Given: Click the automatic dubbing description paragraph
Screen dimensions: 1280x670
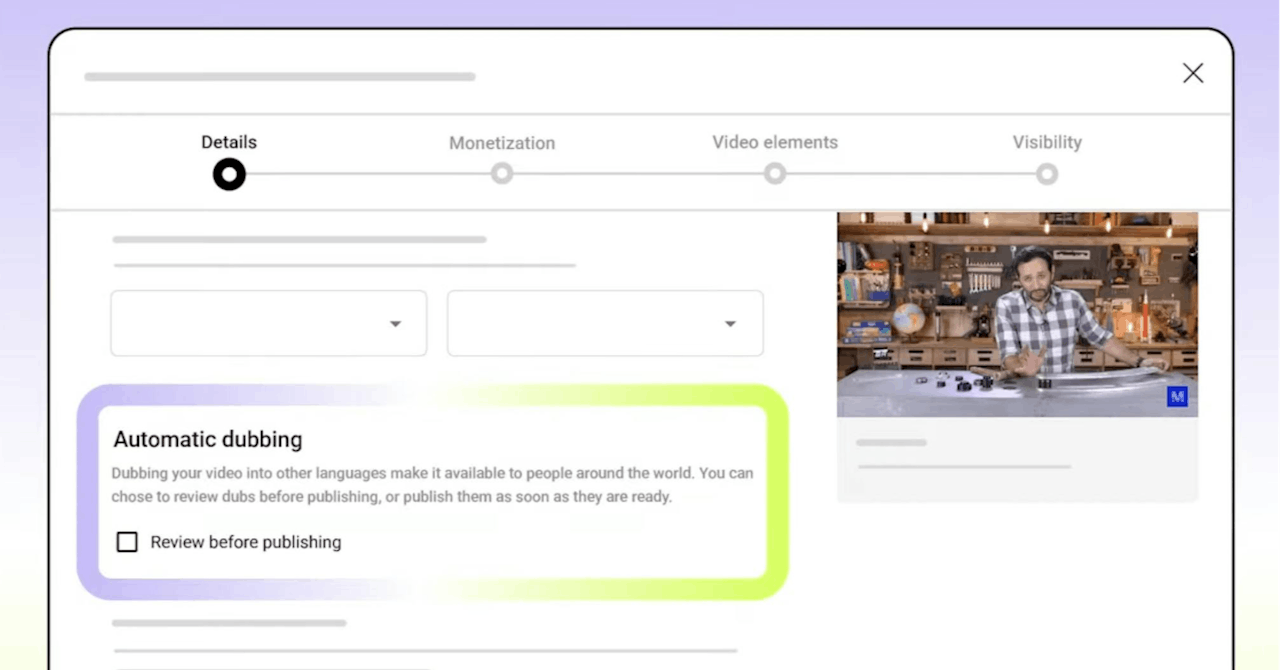Looking at the screenshot, I should point(432,485).
